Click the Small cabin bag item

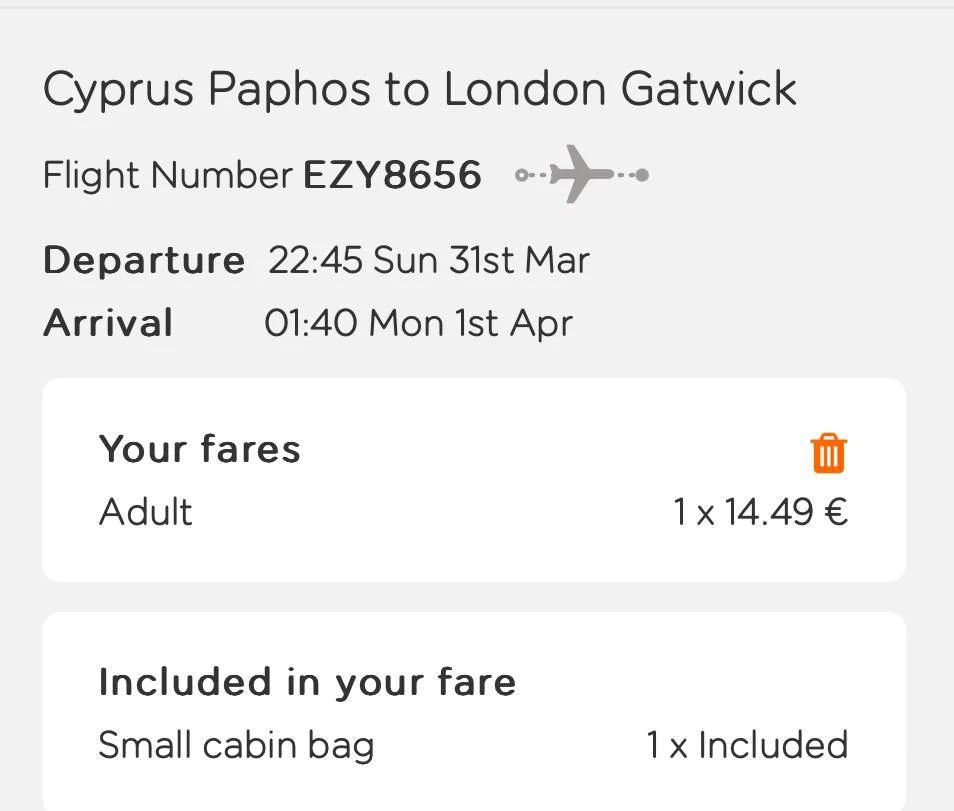[236, 745]
